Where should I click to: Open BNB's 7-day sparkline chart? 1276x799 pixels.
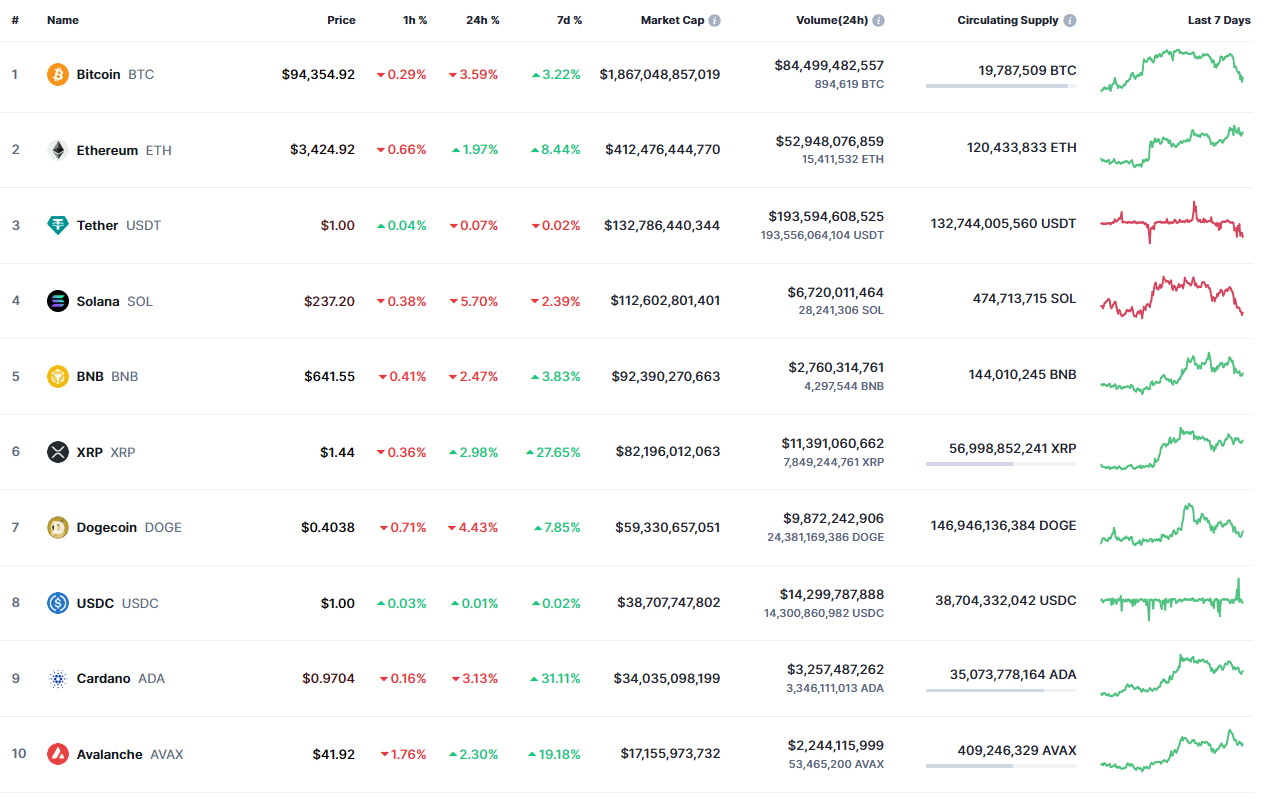(1172, 372)
